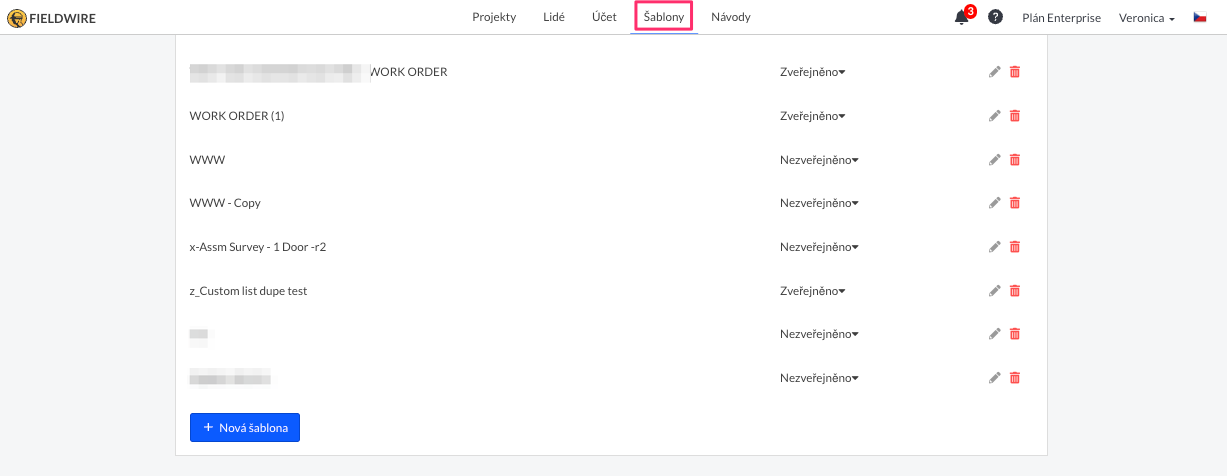Open the help question mark icon
1227x476 pixels.
click(x=995, y=17)
